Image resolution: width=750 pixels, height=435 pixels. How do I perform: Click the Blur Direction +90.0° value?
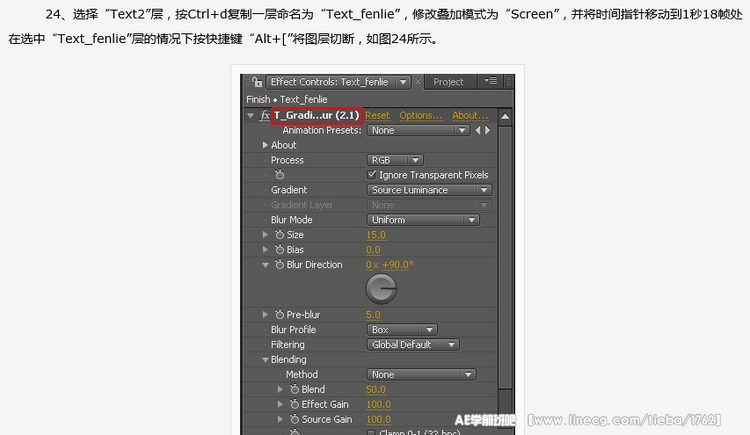tap(398, 265)
